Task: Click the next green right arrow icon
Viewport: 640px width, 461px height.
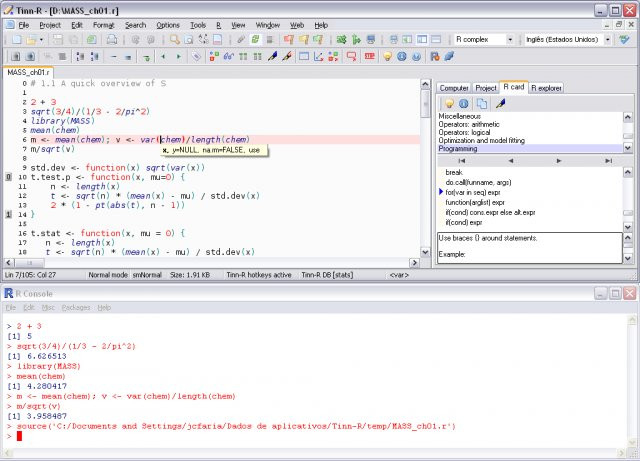Action: click(178, 57)
